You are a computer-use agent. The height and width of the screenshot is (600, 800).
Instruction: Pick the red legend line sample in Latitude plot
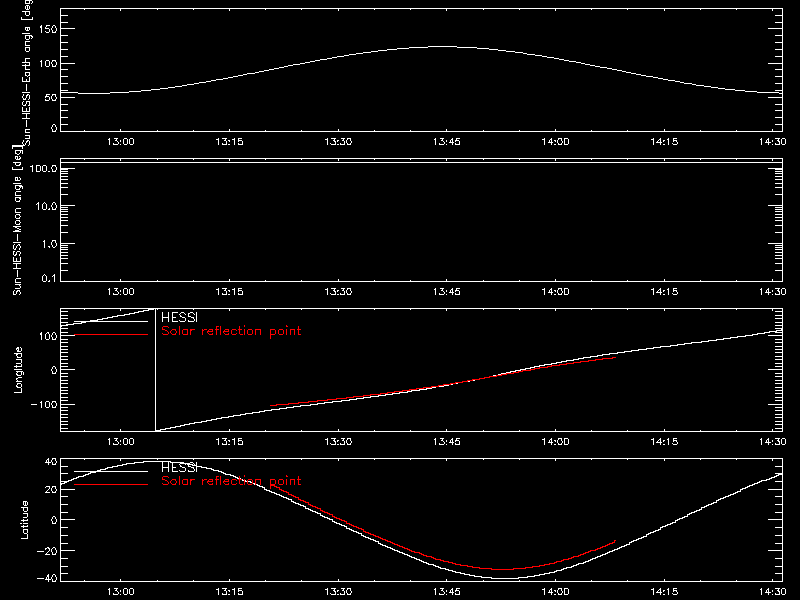111,485
